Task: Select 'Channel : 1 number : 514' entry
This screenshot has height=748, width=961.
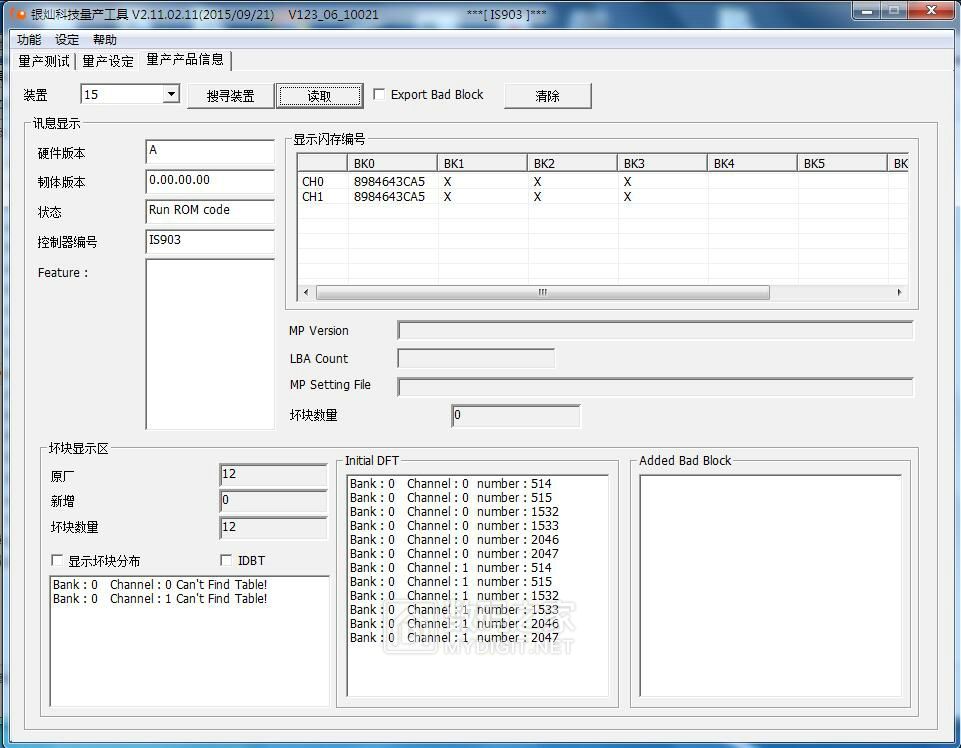Action: [450, 568]
